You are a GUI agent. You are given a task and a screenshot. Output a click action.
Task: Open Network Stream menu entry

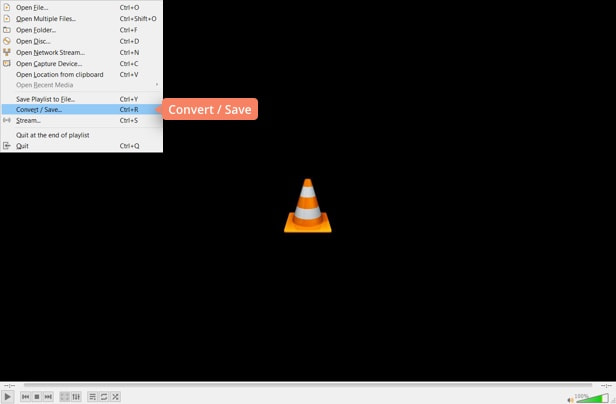click(81, 52)
